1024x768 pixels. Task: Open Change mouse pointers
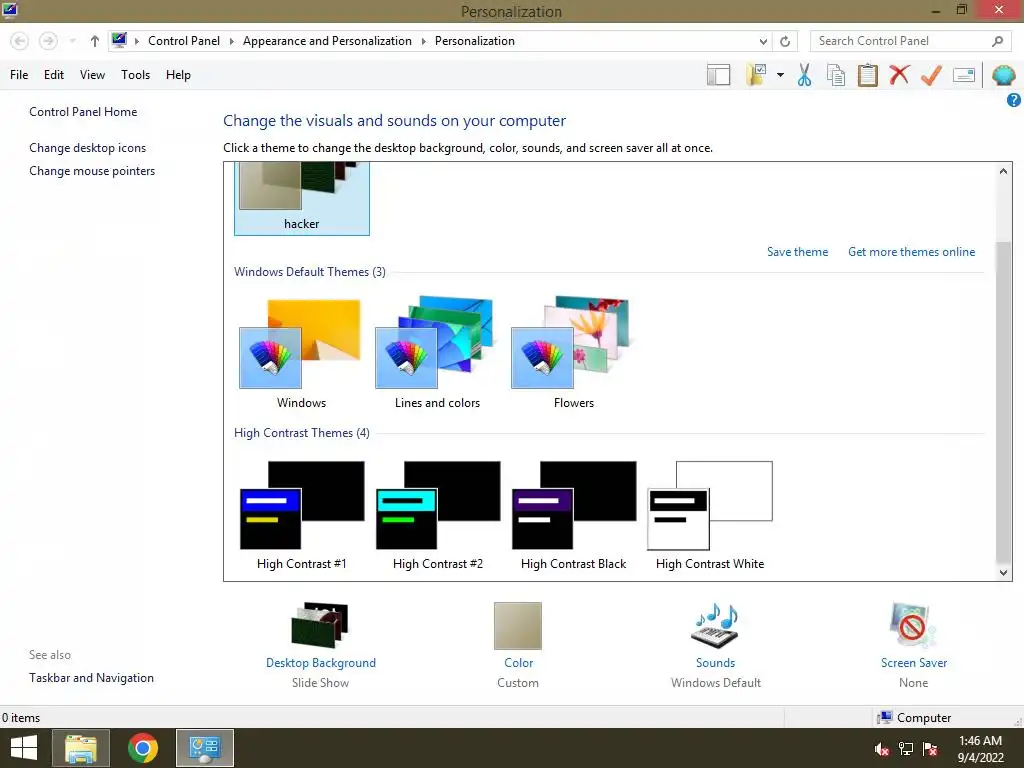point(92,170)
